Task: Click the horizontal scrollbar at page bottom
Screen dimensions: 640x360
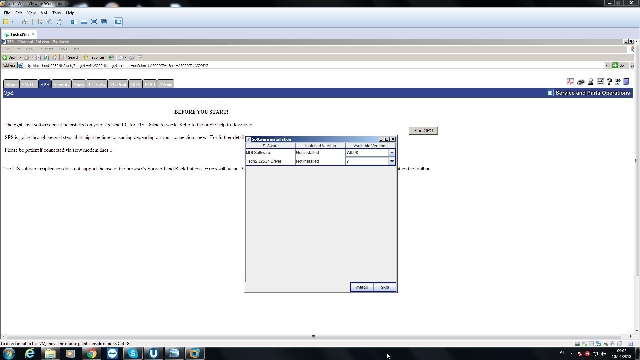Action: (313, 336)
